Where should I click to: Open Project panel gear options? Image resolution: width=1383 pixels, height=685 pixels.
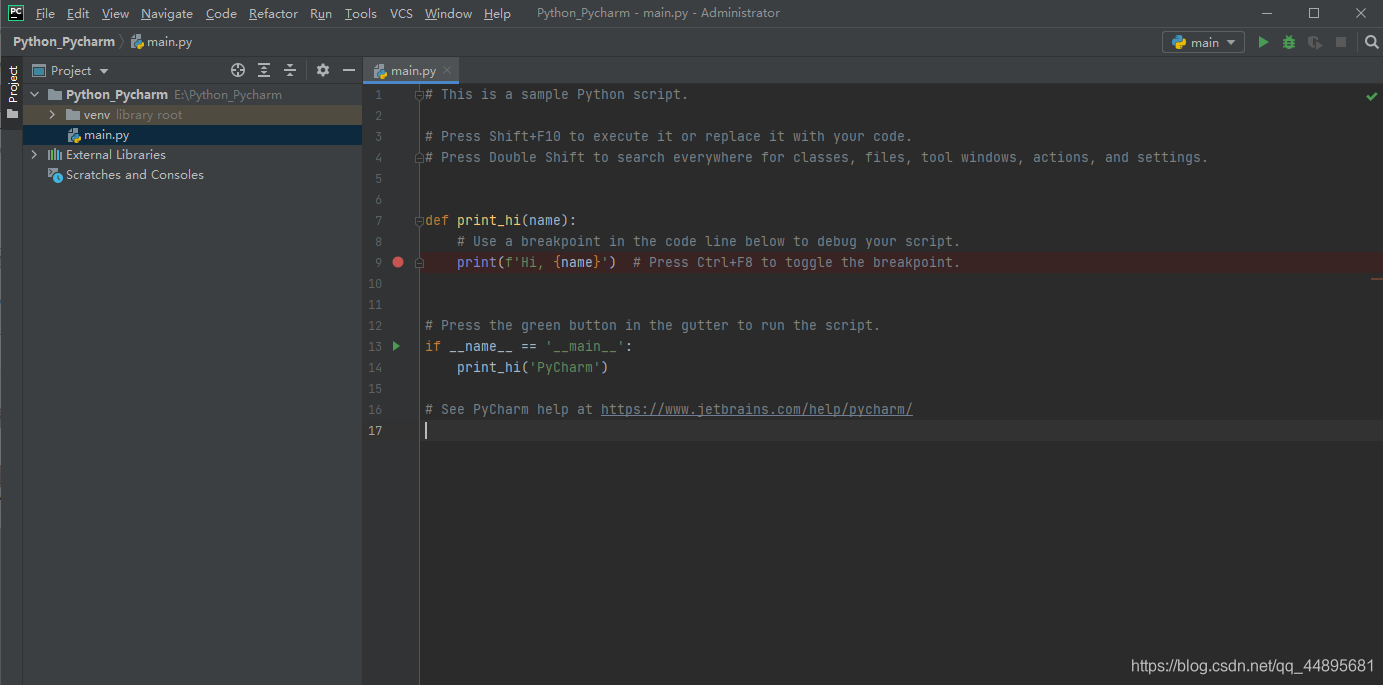point(322,70)
